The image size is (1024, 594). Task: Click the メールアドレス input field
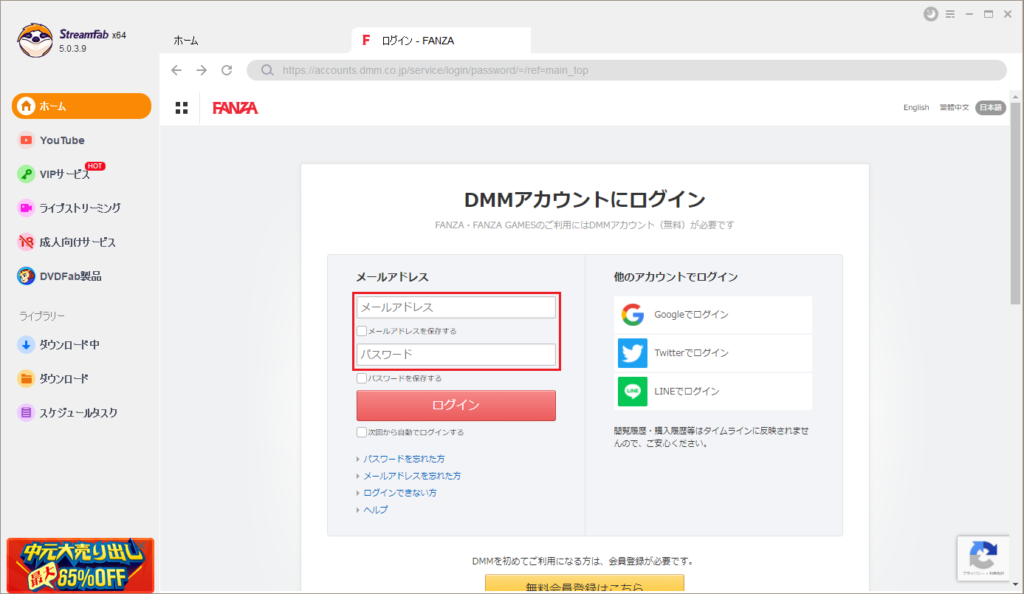click(456, 307)
